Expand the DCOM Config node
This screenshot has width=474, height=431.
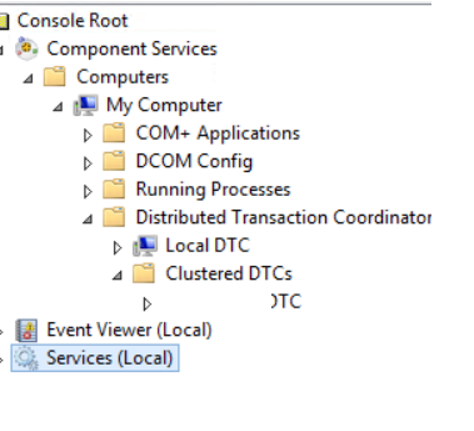[88, 163]
